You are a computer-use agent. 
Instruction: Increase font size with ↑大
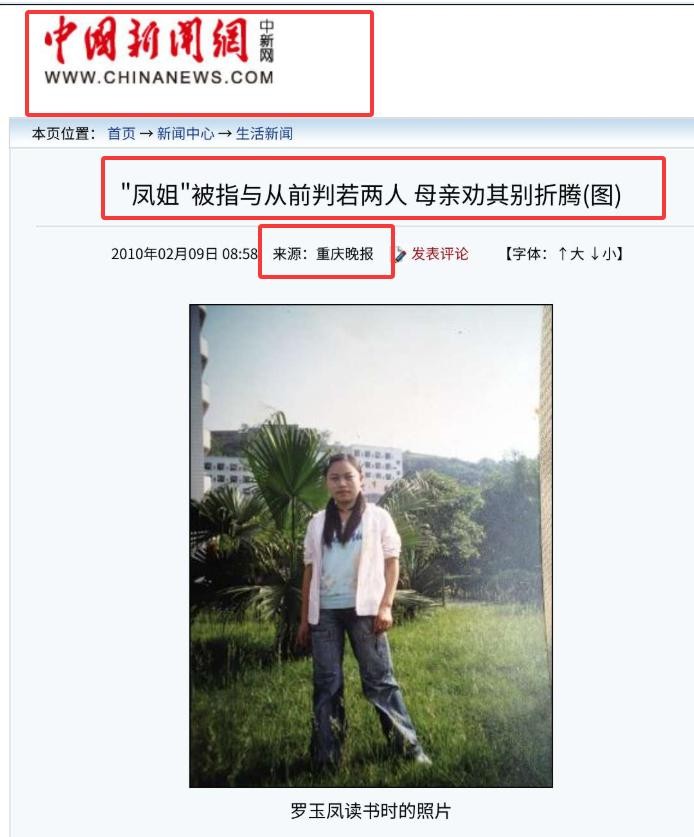coord(571,254)
